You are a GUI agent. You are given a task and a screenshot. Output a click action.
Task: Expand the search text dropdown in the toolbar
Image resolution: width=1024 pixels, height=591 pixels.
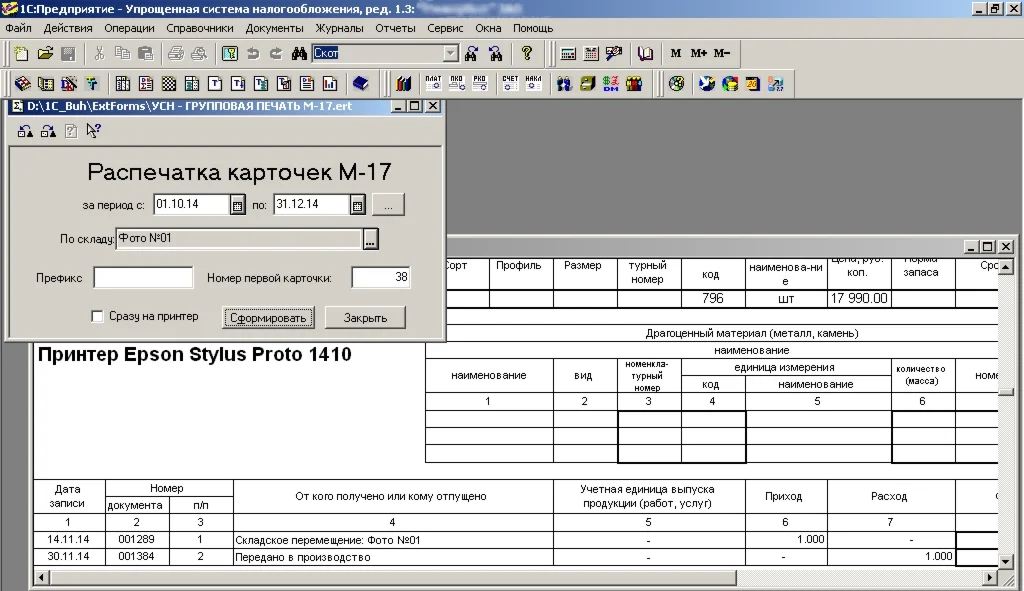coord(450,54)
